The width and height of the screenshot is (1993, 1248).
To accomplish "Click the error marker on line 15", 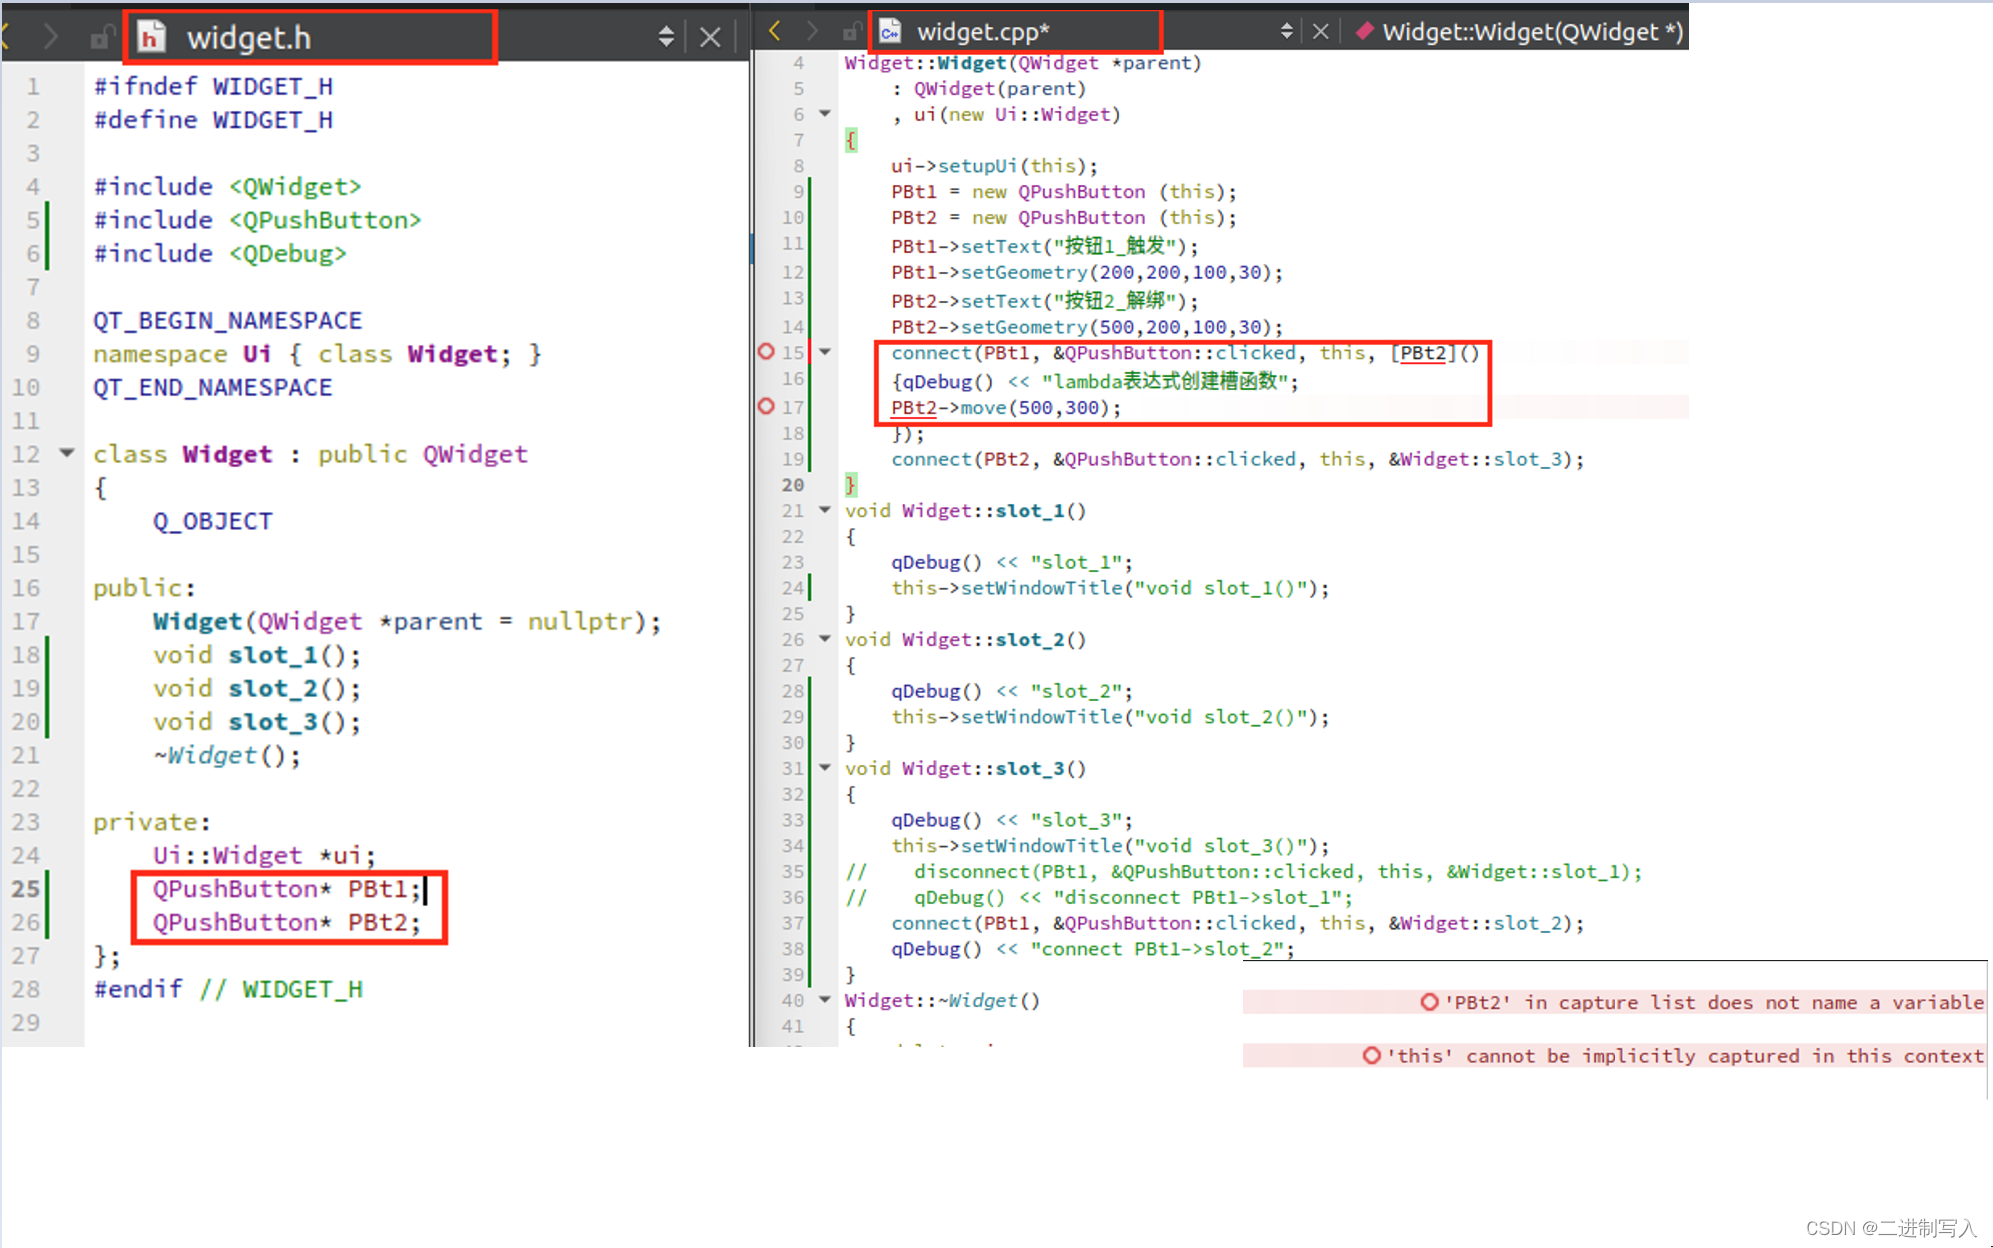I will point(766,351).
